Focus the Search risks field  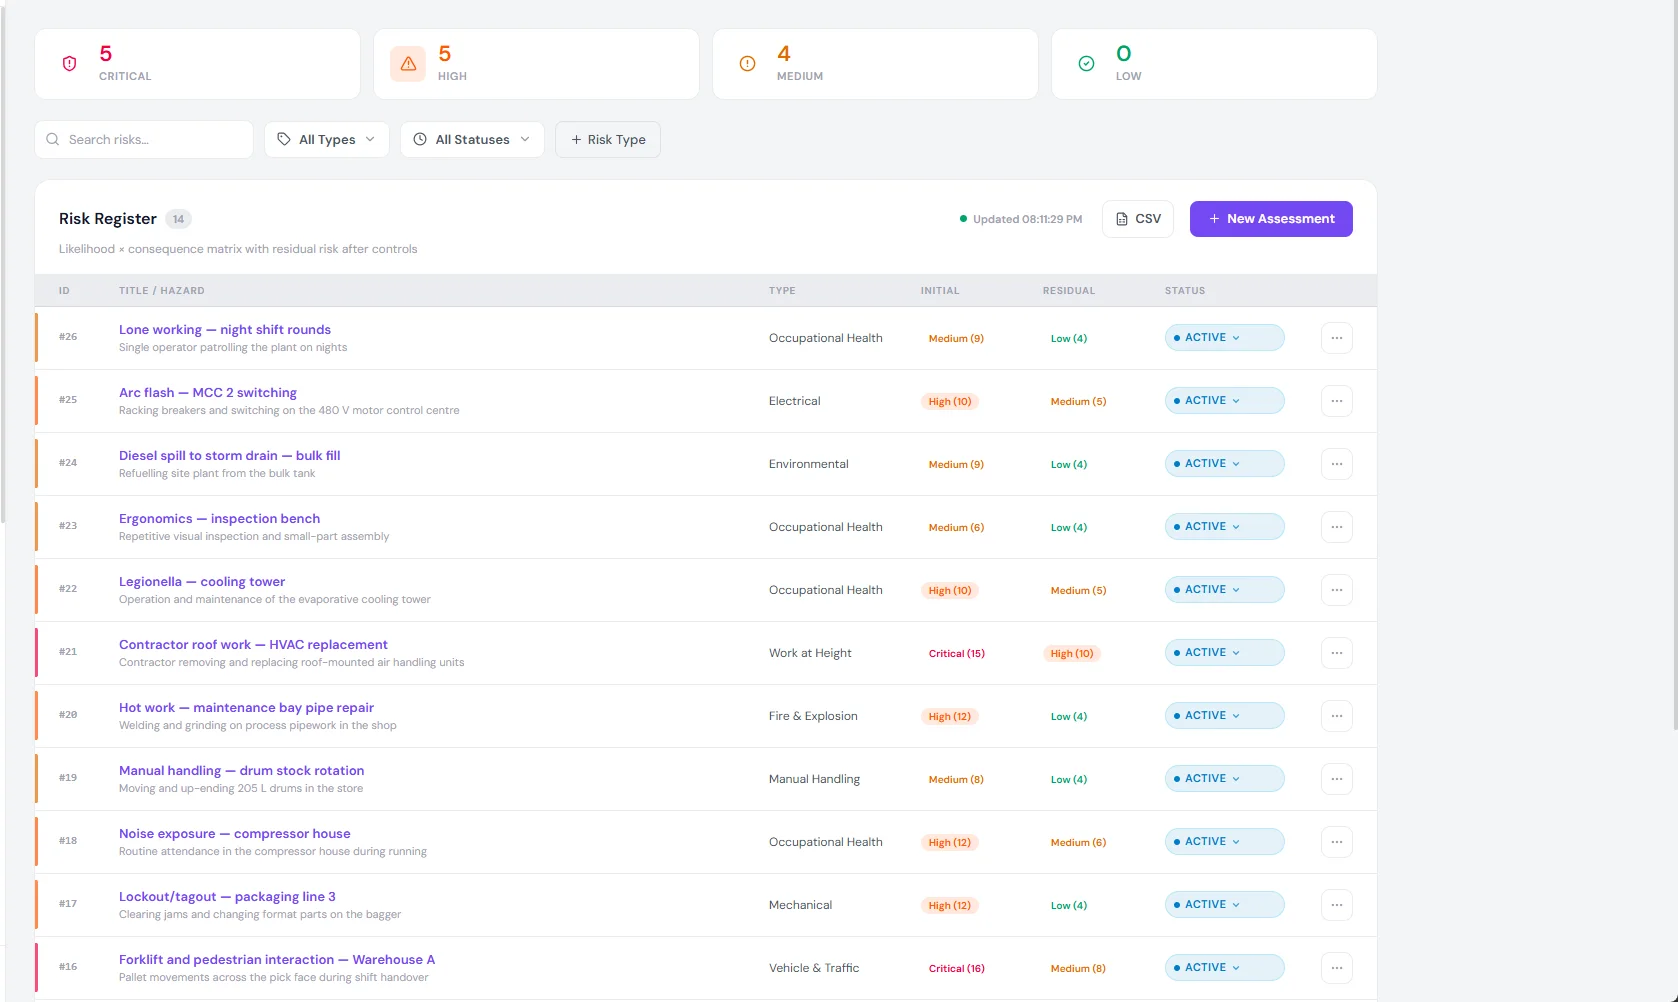click(144, 140)
